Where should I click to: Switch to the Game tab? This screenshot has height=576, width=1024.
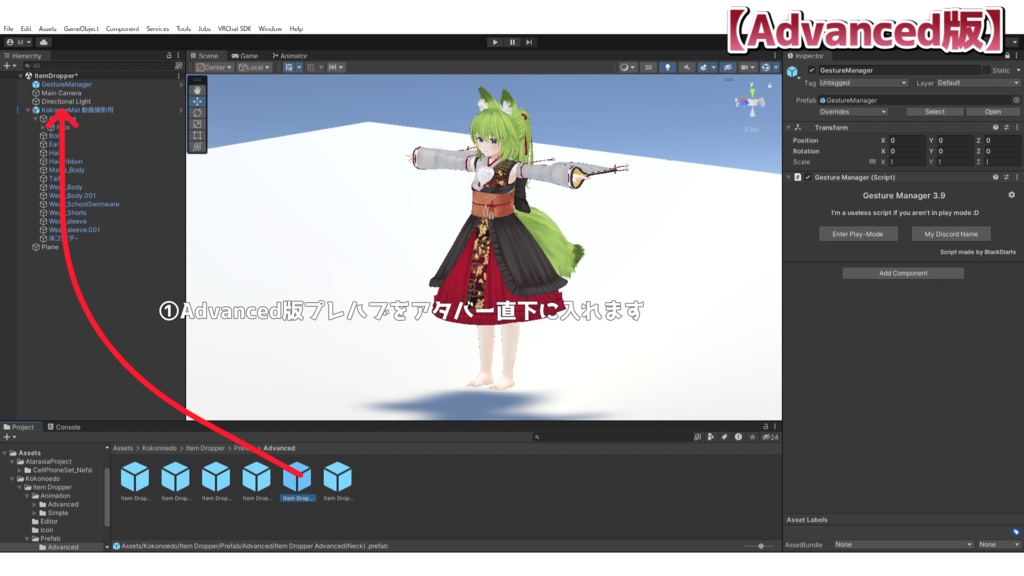(x=245, y=56)
